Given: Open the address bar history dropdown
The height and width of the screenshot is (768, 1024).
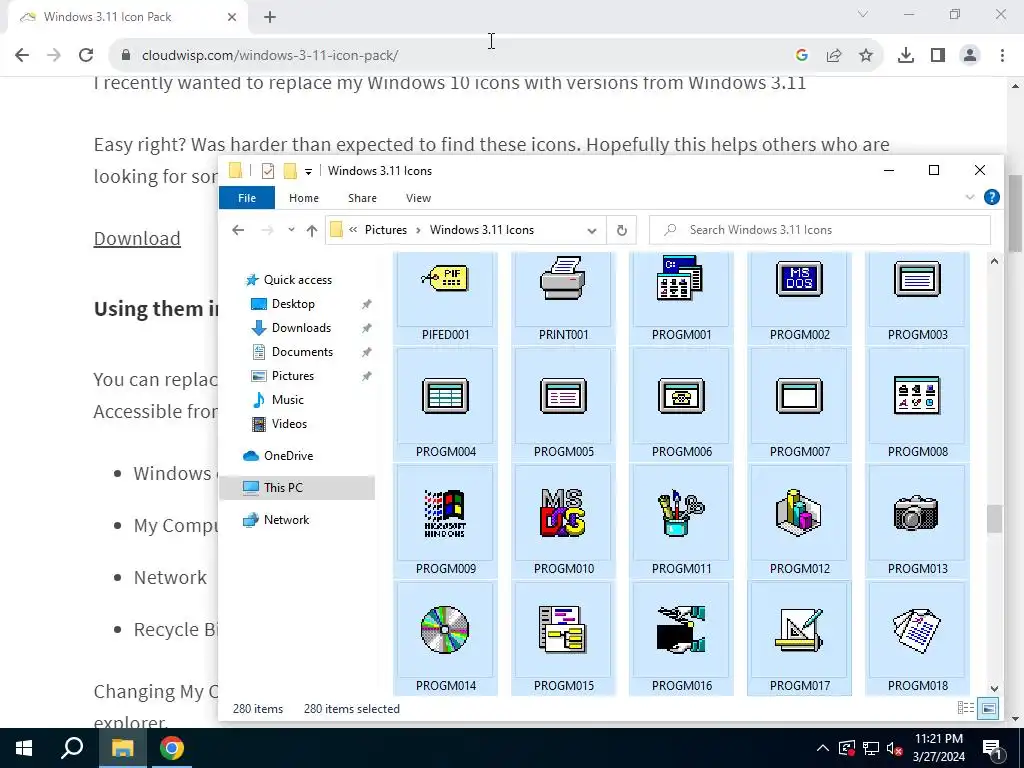Looking at the screenshot, I should pos(592,230).
